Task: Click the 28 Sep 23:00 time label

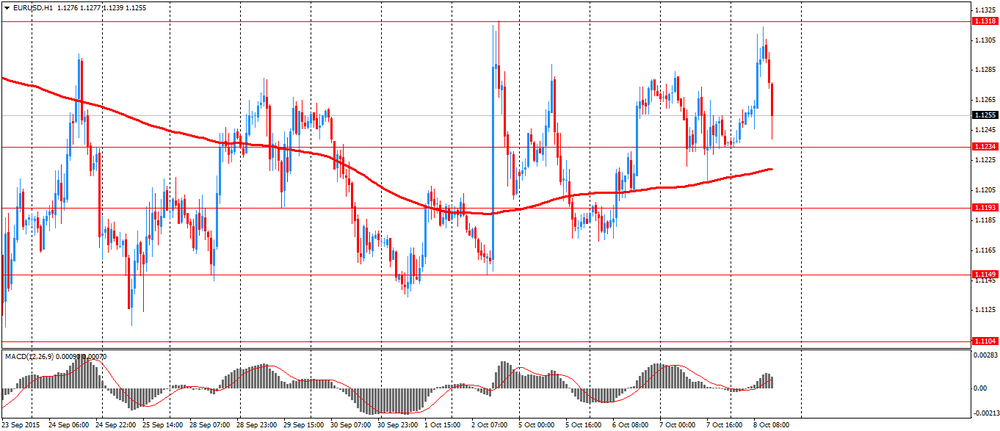Action: (257, 423)
